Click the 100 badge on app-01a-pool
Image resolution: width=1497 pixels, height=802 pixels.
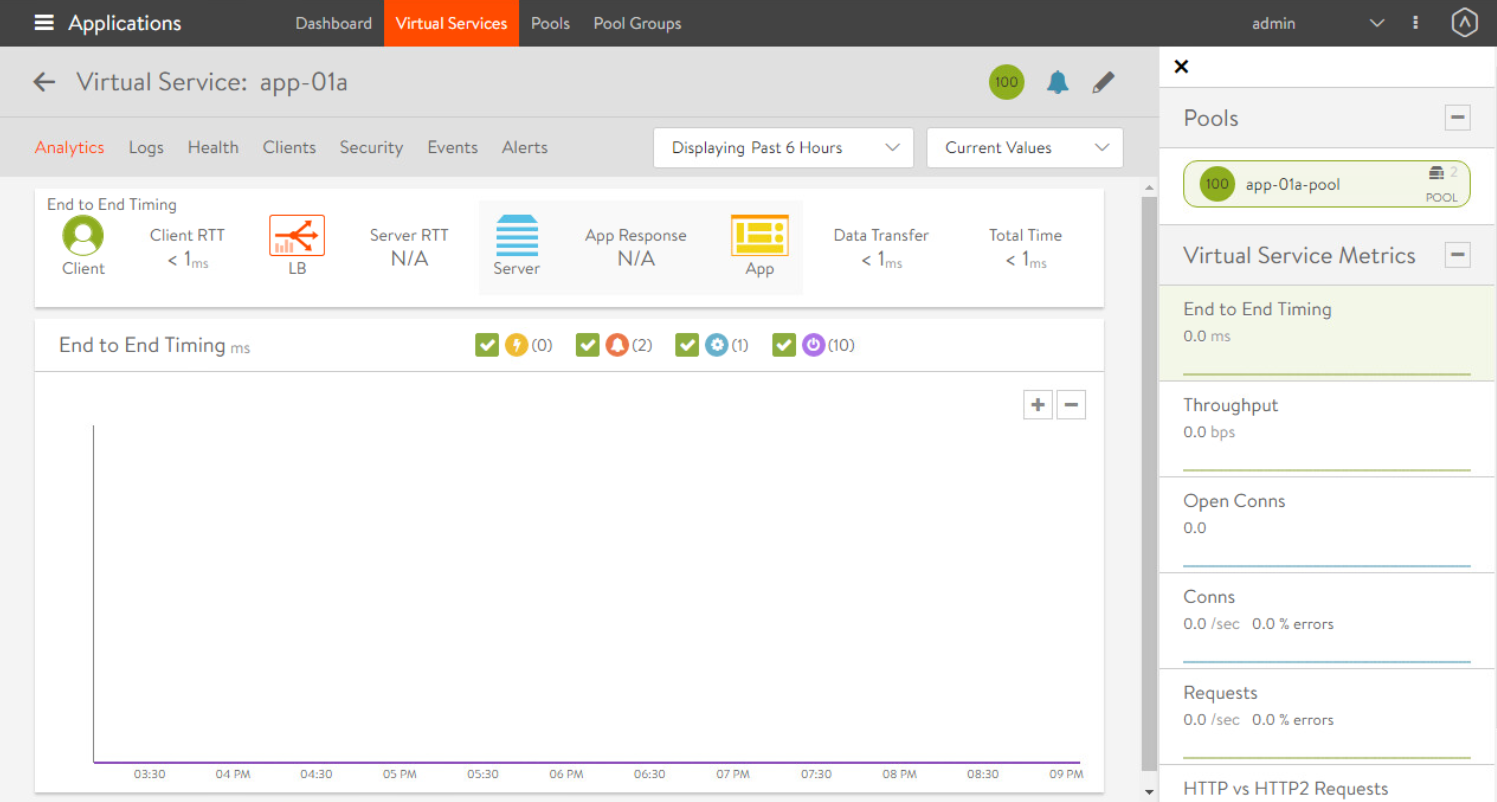point(1216,184)
